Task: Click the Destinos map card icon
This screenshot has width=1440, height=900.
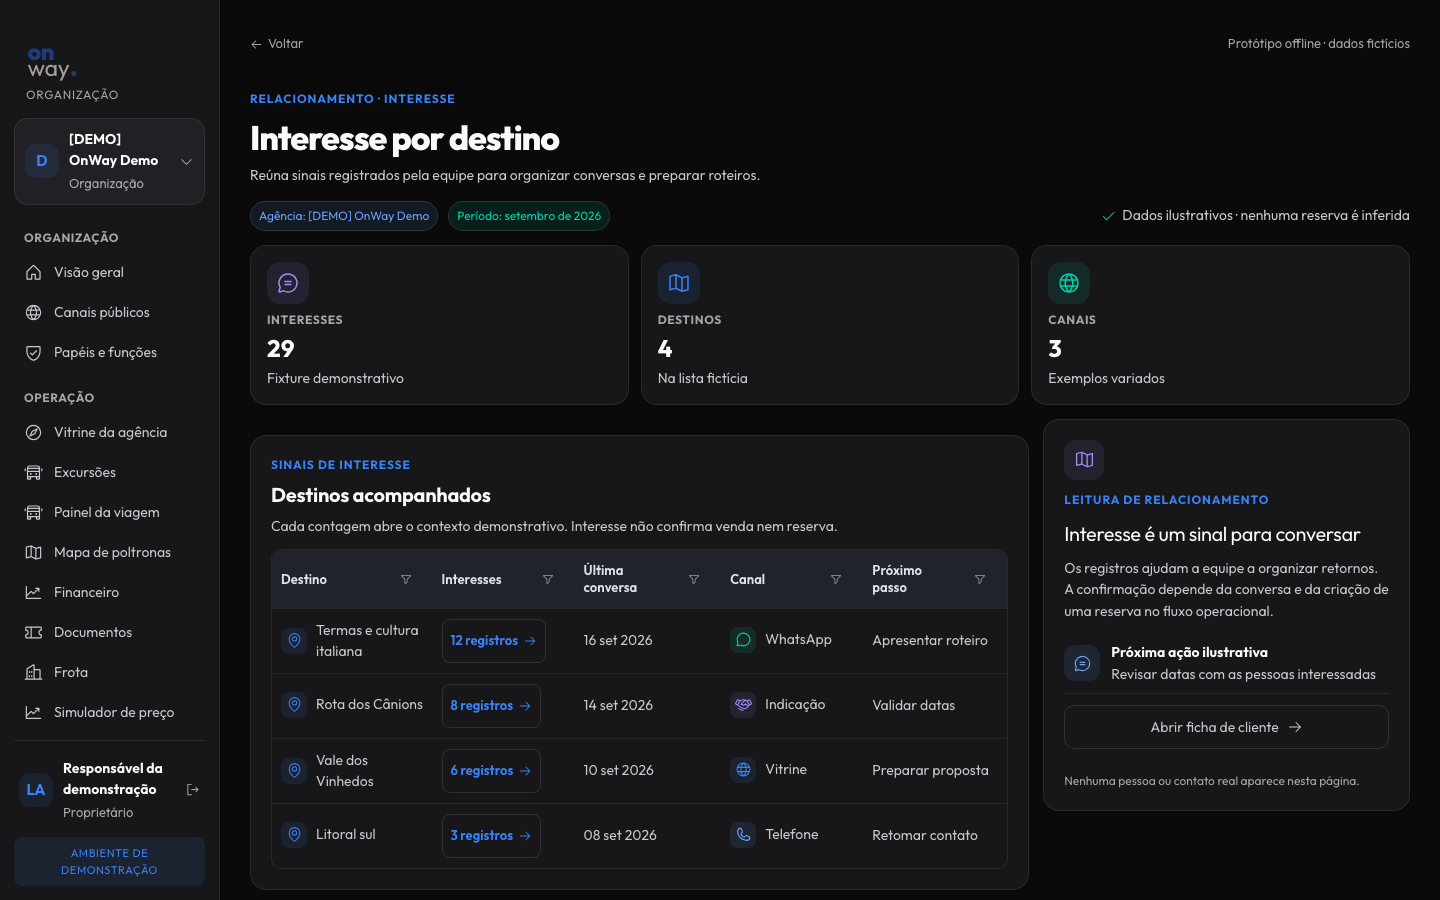Action: (x=679, y=283)
